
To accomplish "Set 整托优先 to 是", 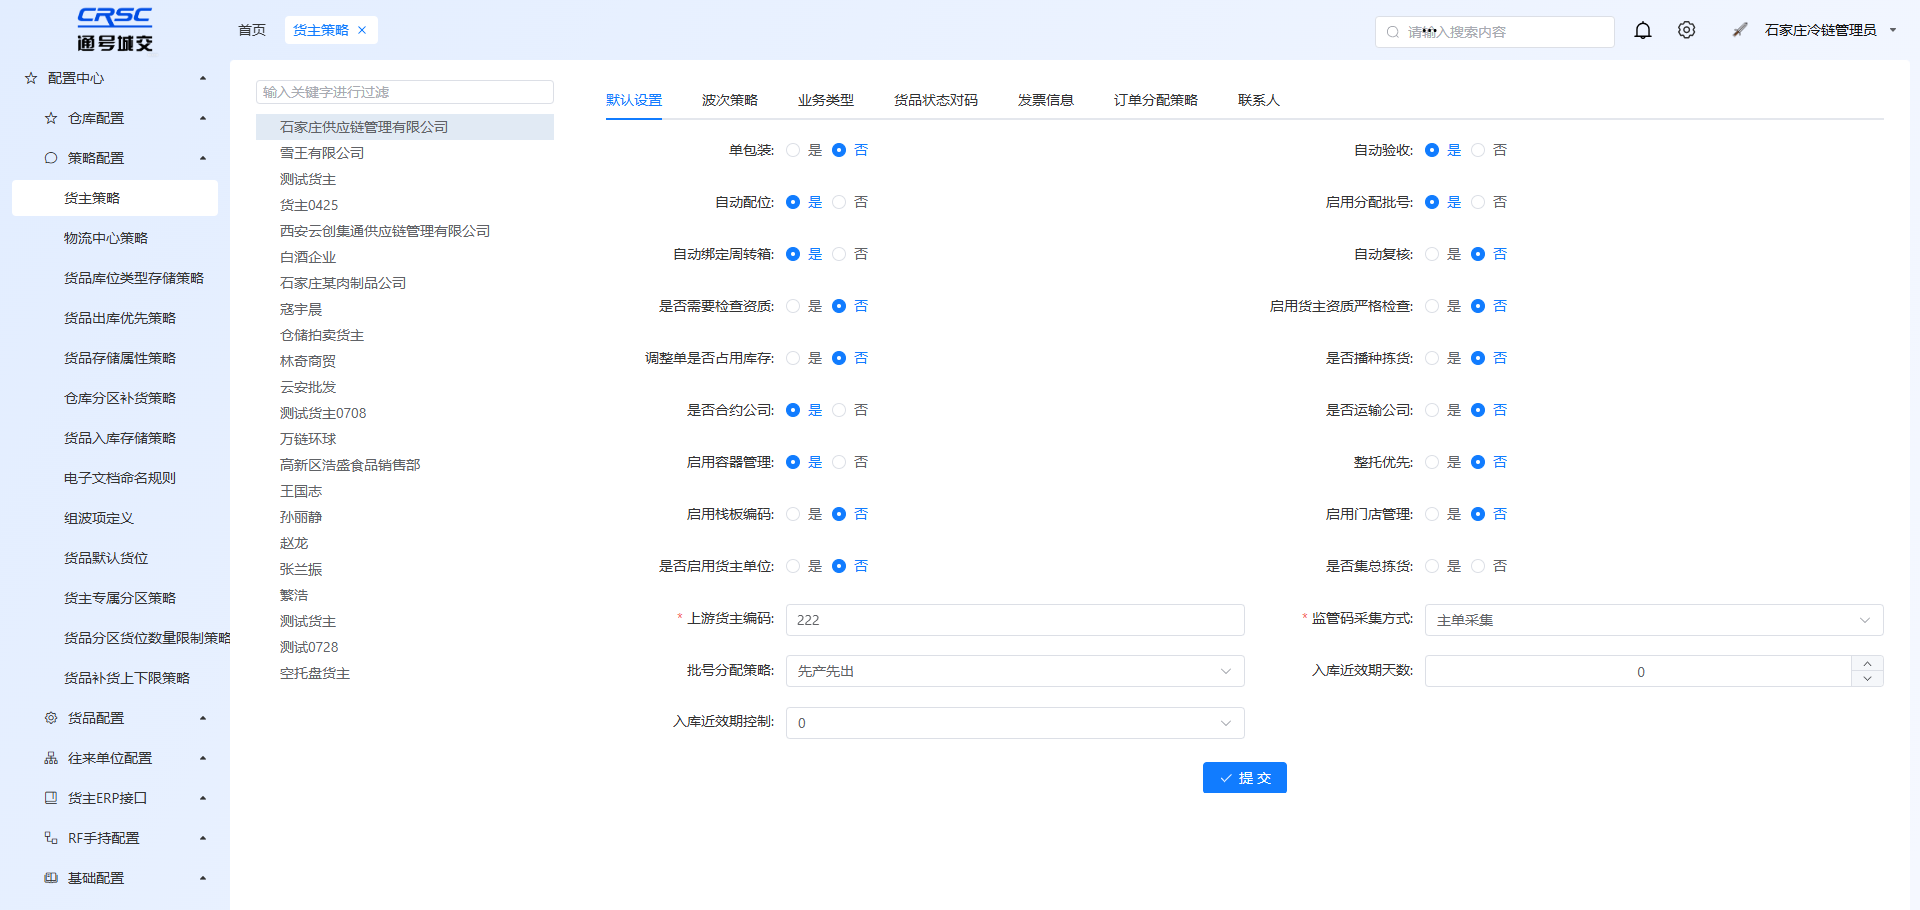I will (x=1432, y=462).
